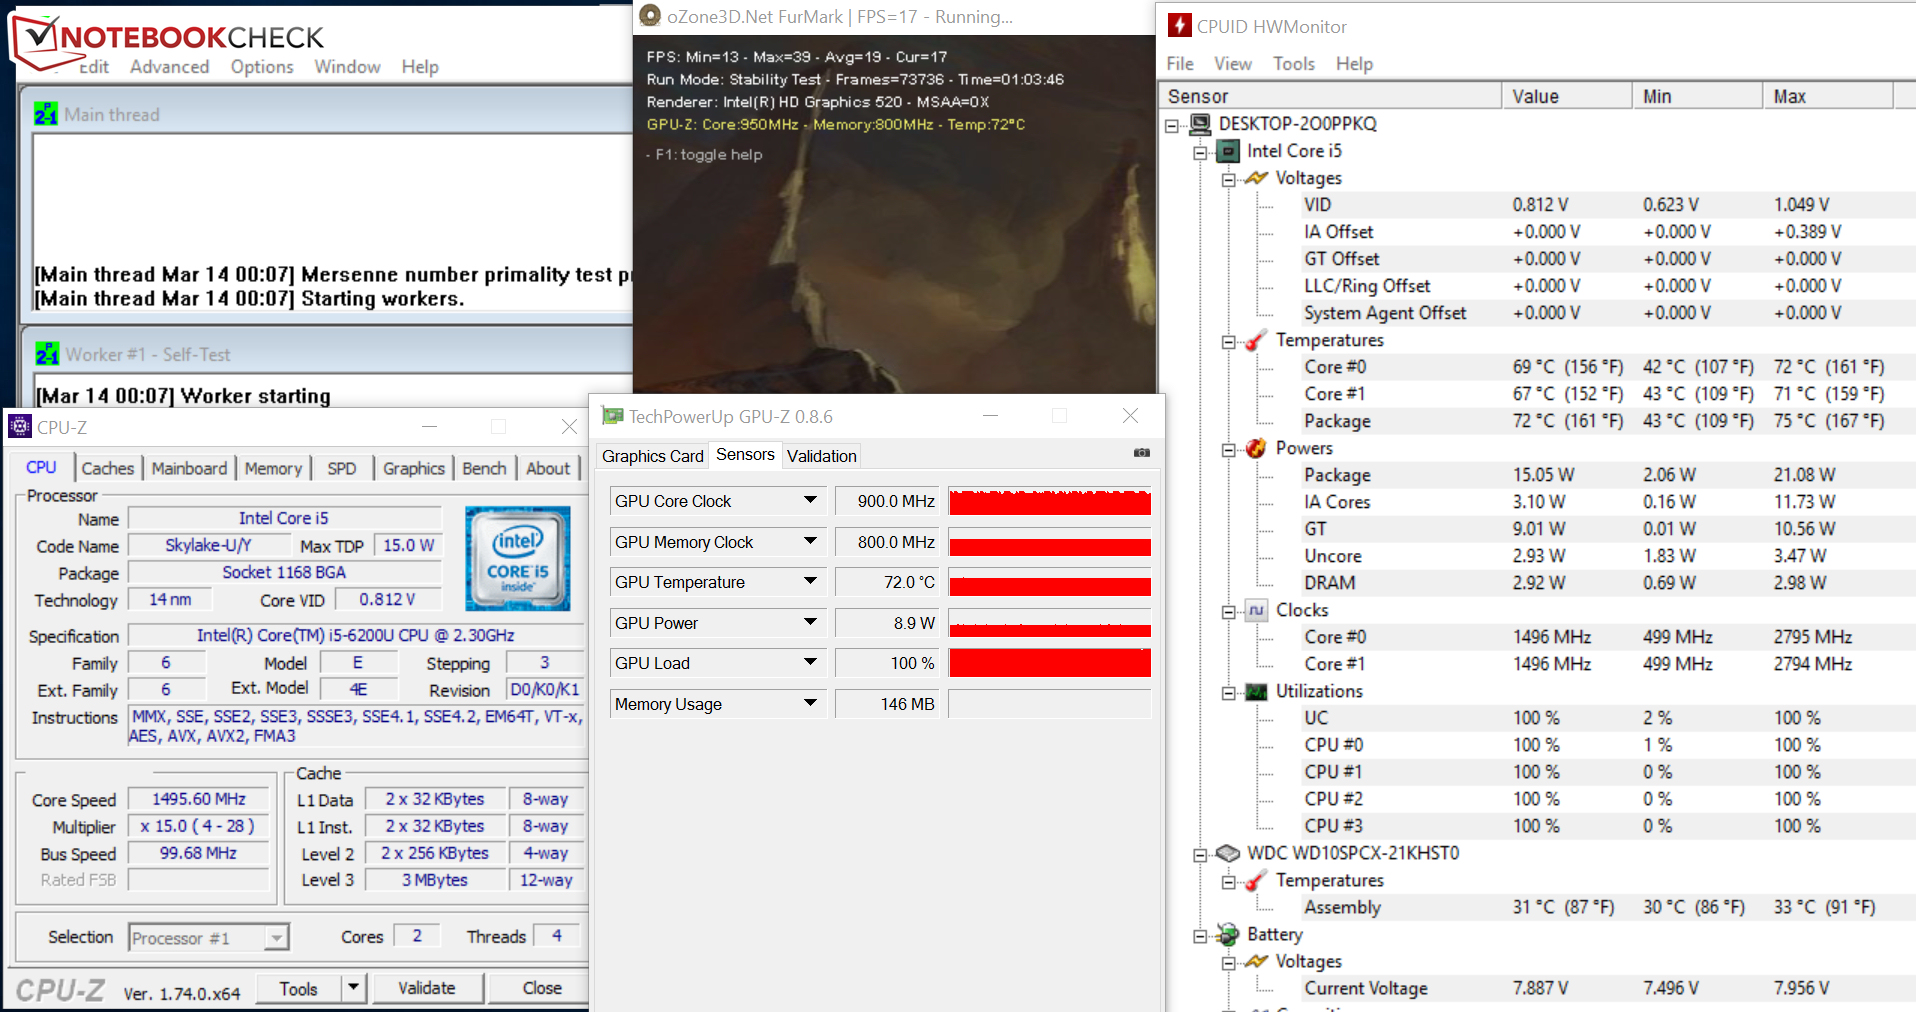Click the GPU Load red history graph
Viewport: 1916px width, 1012px height.
[x=1049, y=663]
